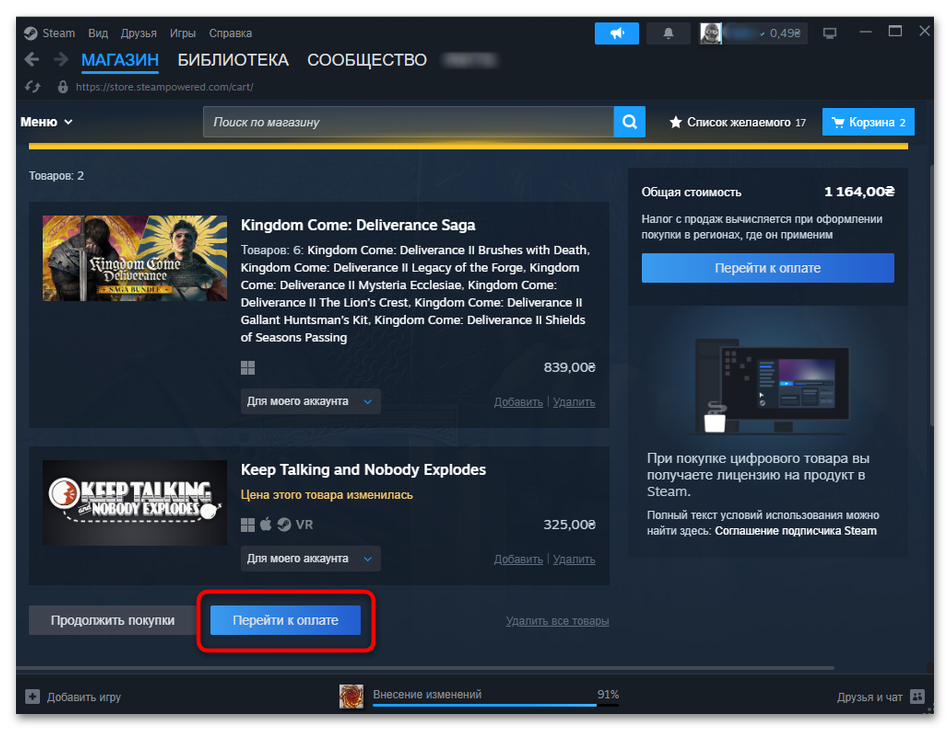This screenshot has width=950, height=730.
Task: Go forward with the right arrow
Action: [x=61, y=59]
